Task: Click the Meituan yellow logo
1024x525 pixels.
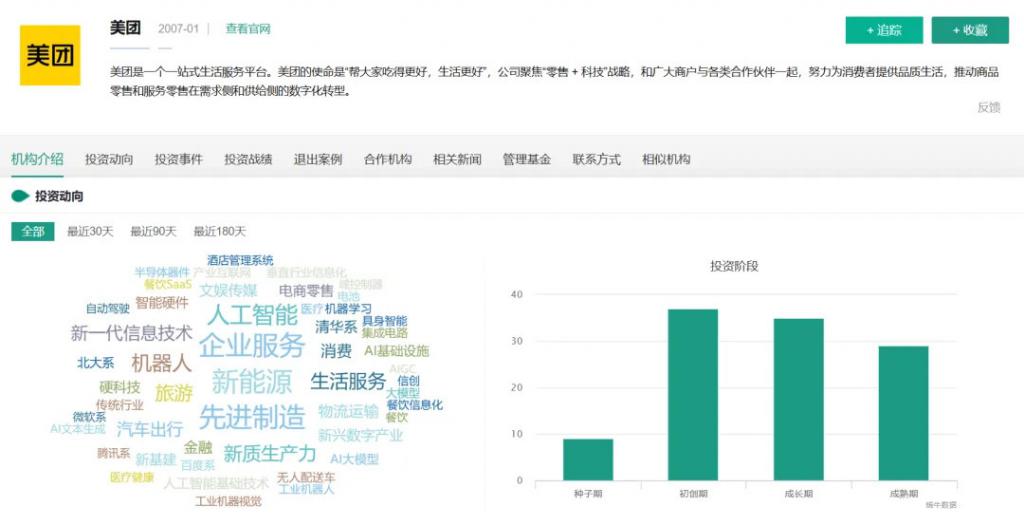Action: [x=50, y=55]
